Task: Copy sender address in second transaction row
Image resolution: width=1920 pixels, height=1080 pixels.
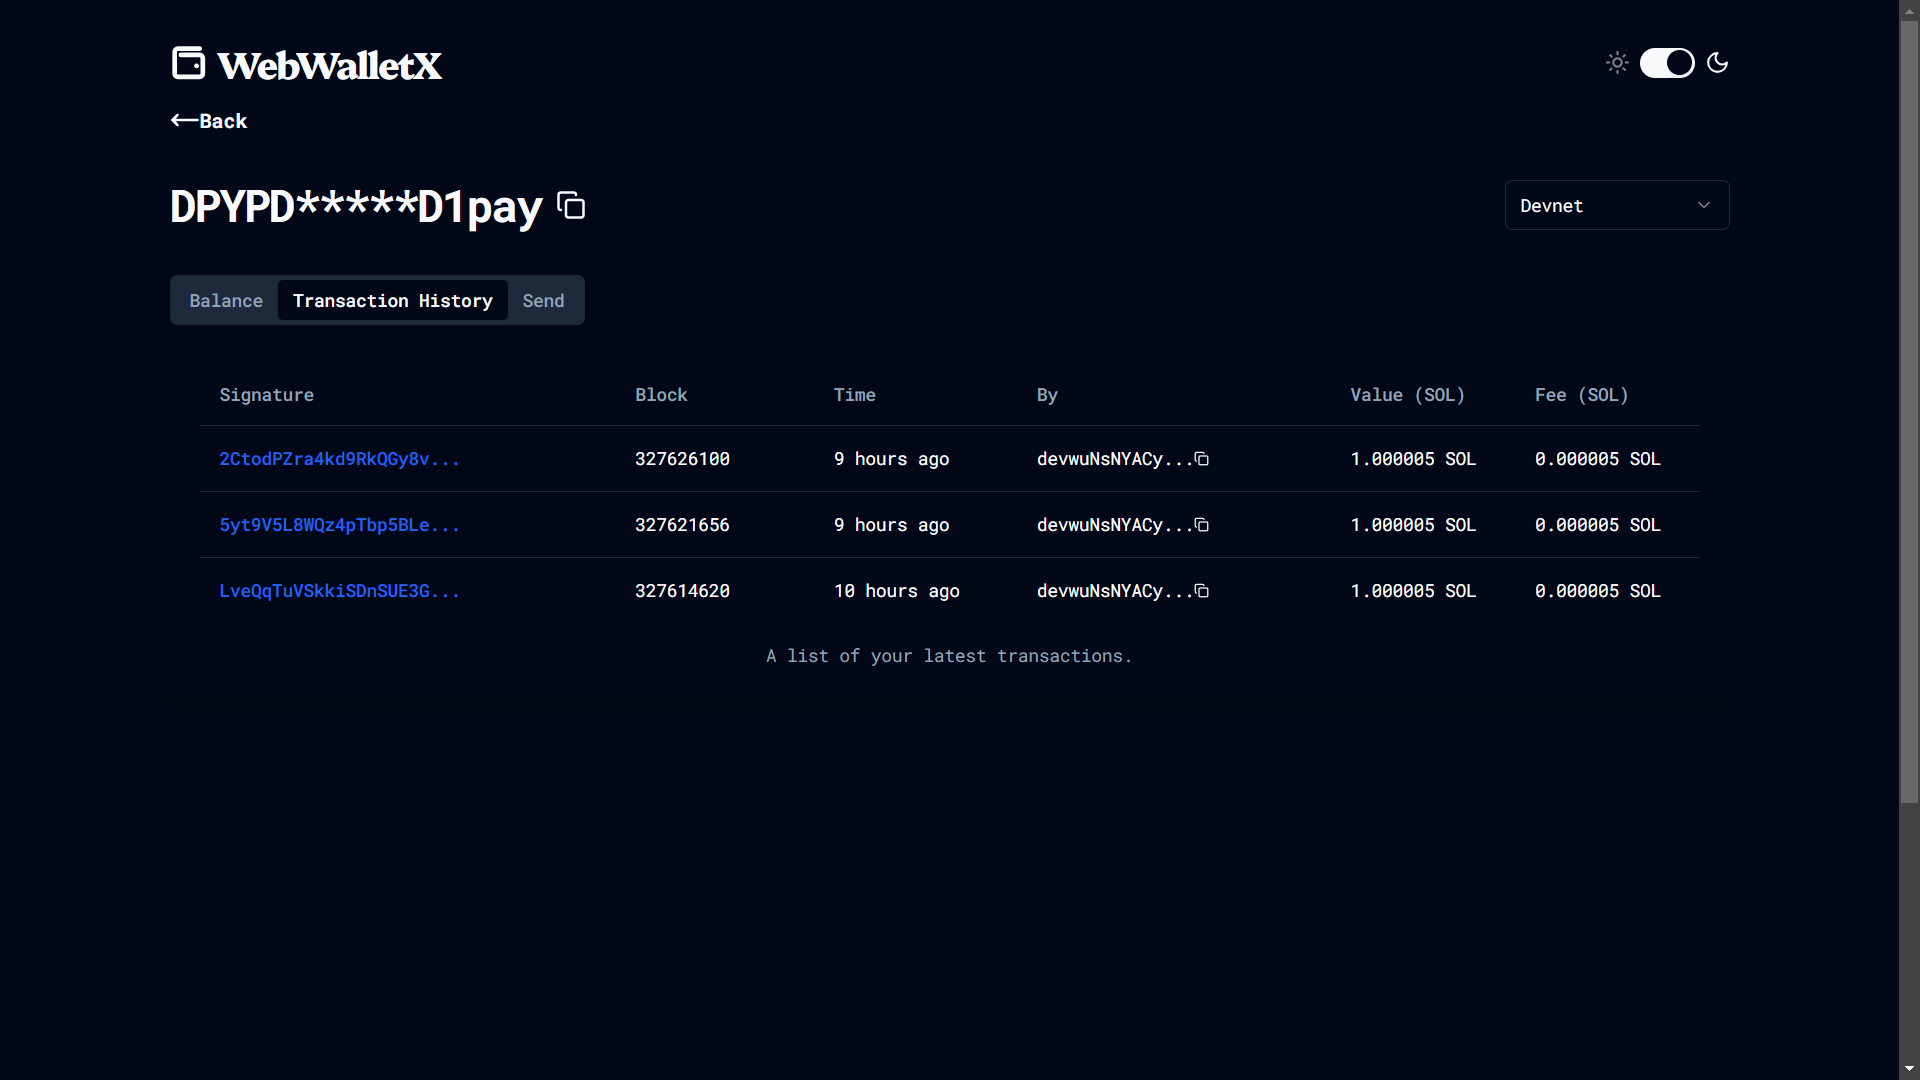Action: pyautogui.click(x=1202, y=525)
